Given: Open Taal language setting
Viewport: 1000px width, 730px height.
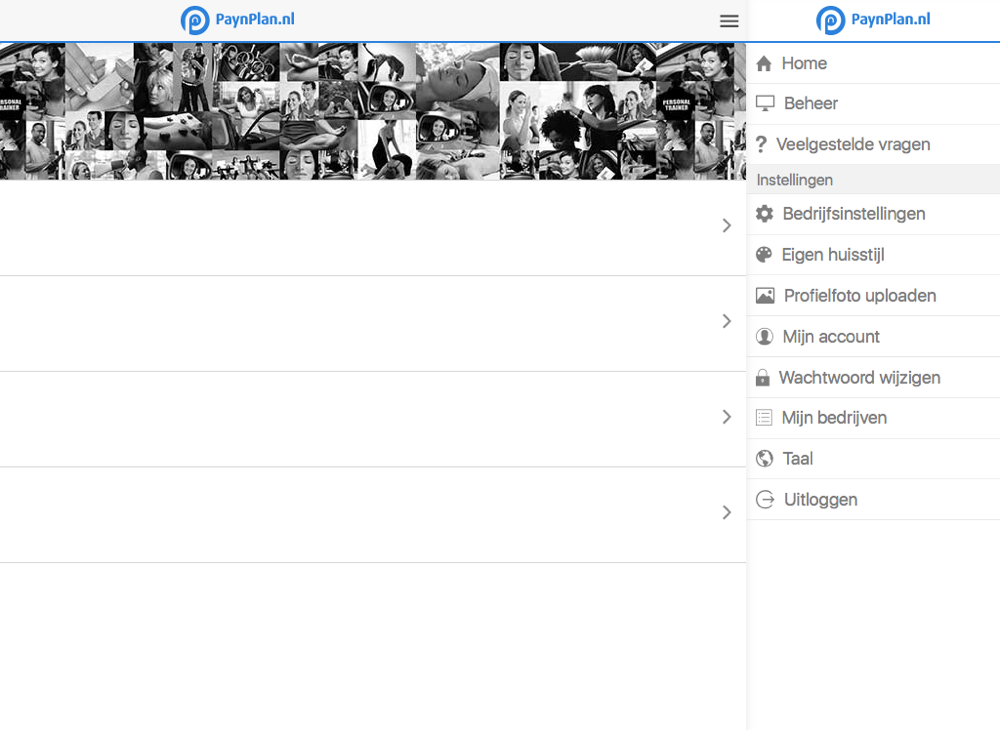Looking at the screenshot, I should tap(873, 459).
